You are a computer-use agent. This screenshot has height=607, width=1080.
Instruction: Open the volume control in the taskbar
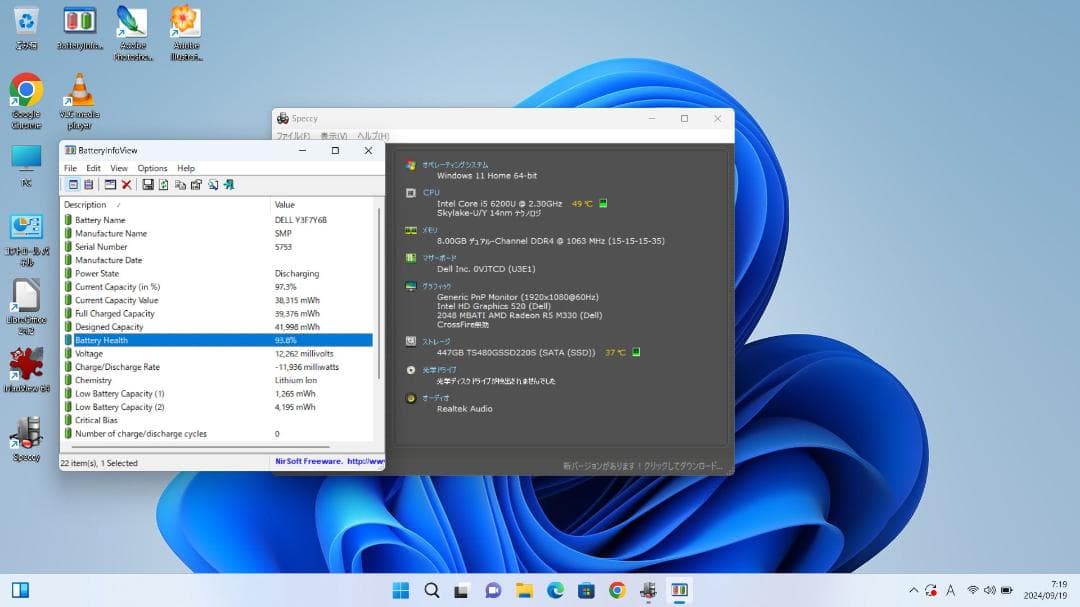pyautogui.click(x=990, y=590)
